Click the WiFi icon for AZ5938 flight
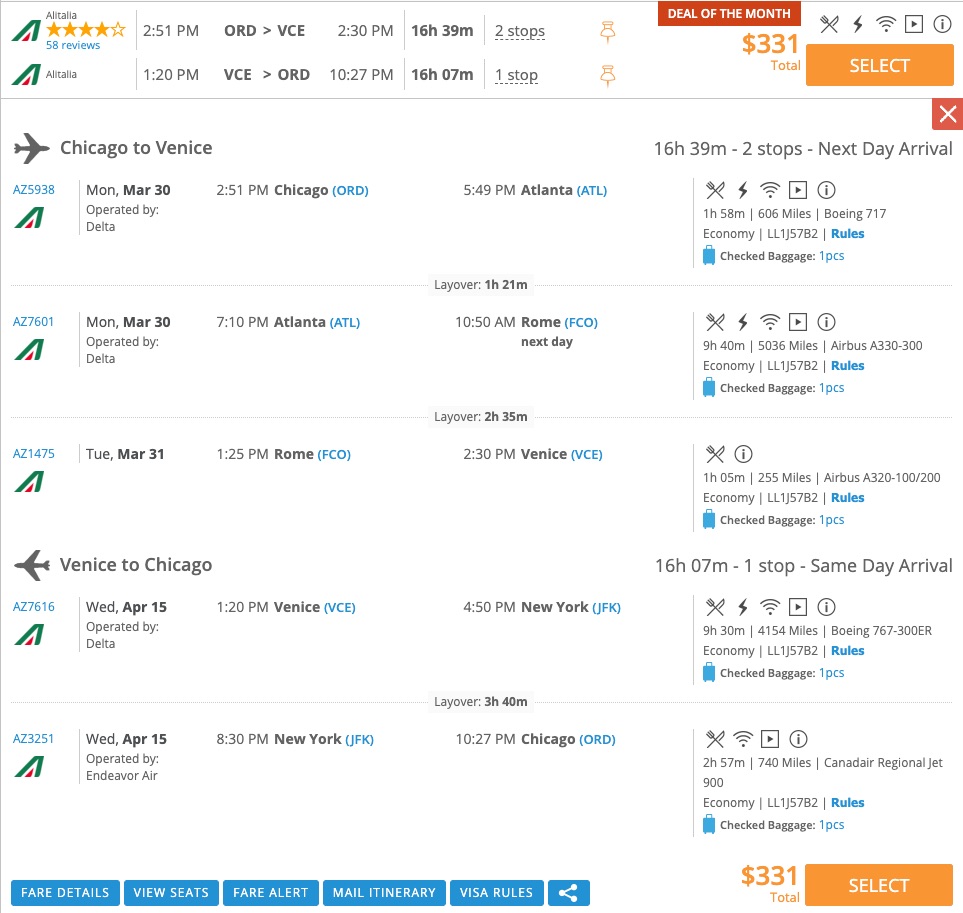The height and width of the screenshot is (913, 963). coord(769,190)
